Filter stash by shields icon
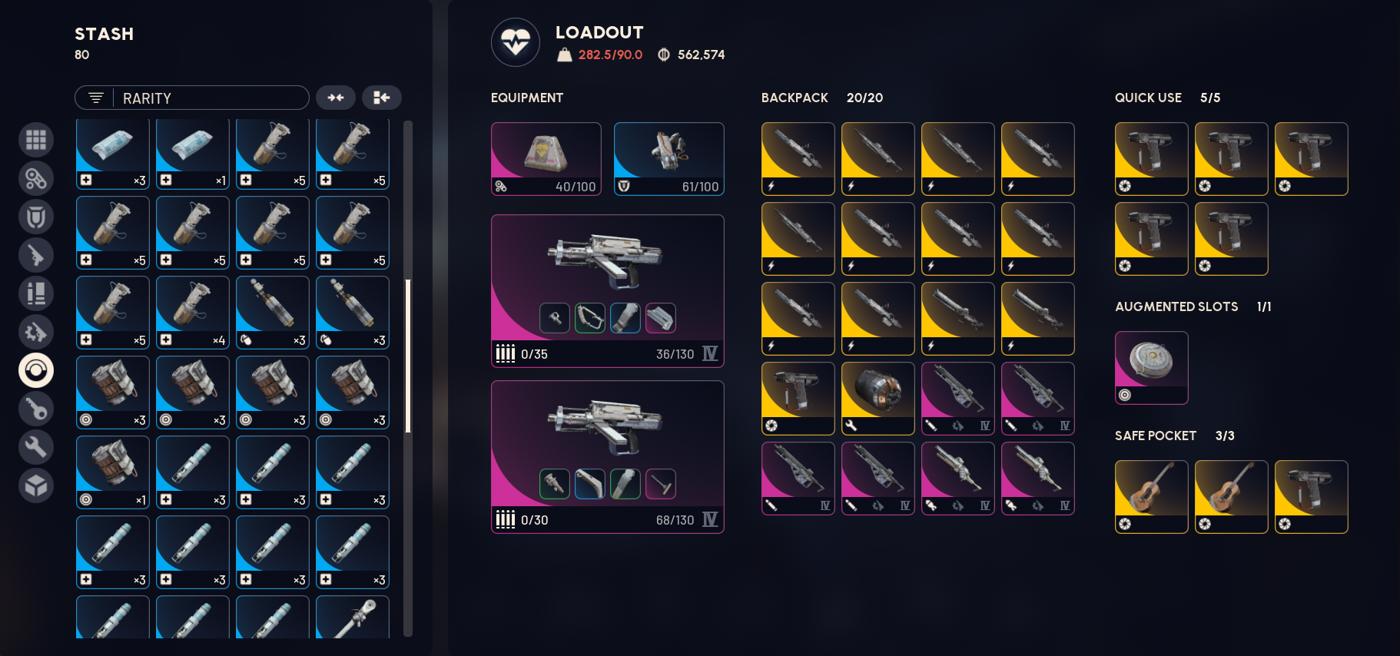 pyautogui.click(x=36, y=217)
